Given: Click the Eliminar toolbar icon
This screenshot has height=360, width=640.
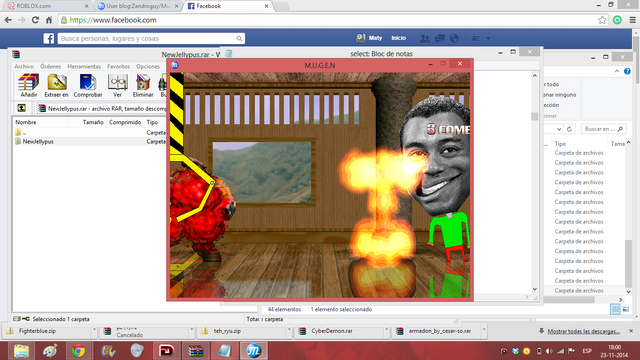Looking at the screenshot, I should [x=143, y=85].
